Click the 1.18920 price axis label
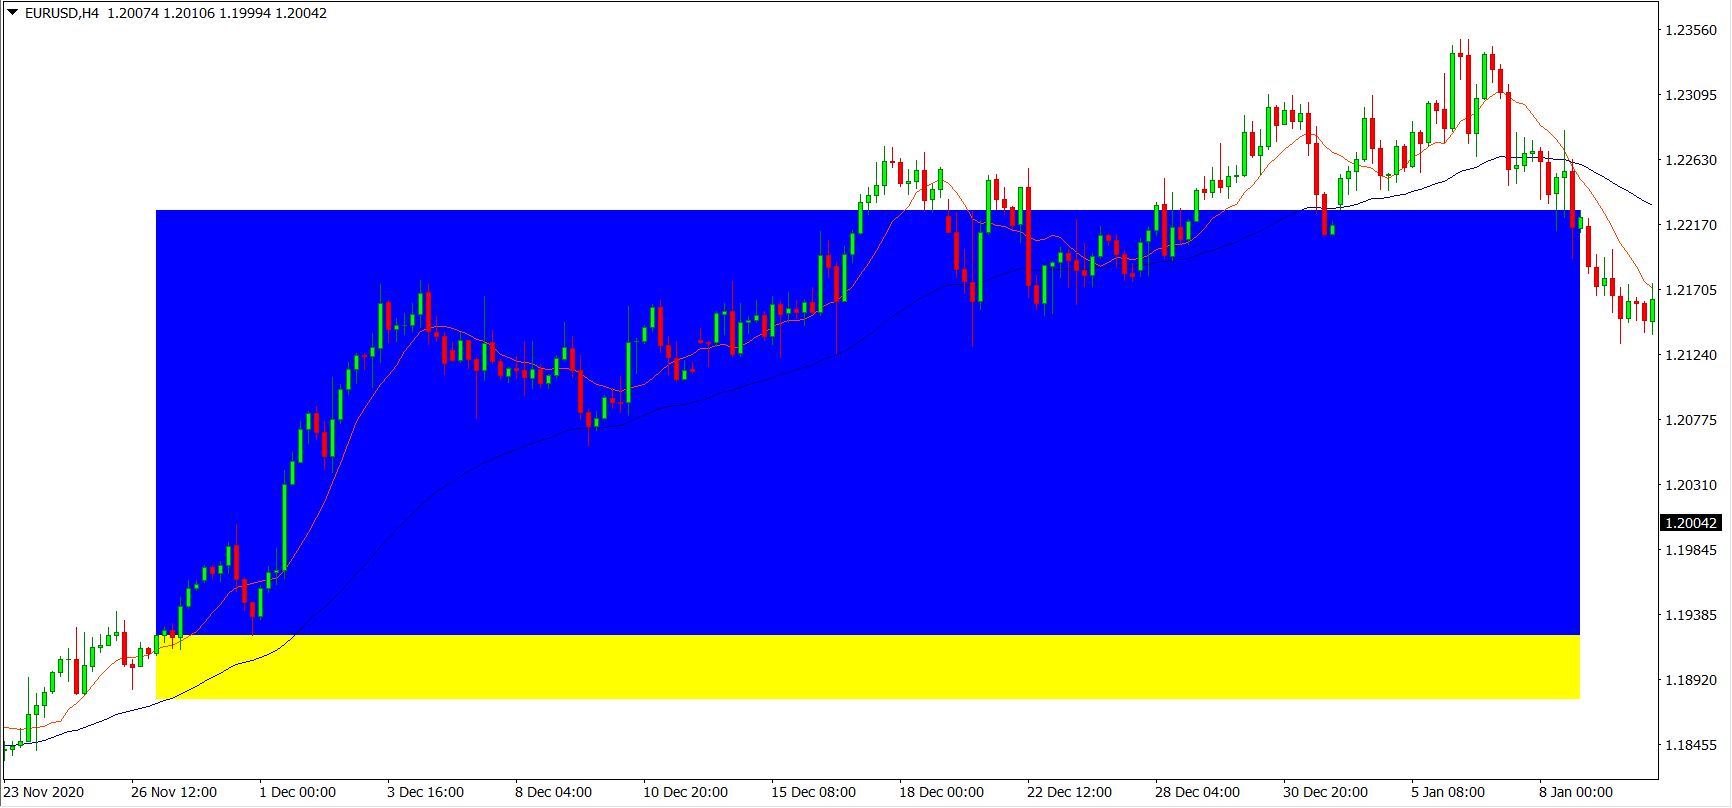The height and width of the screenshot is (808, 1732). tap(1691, 680)
